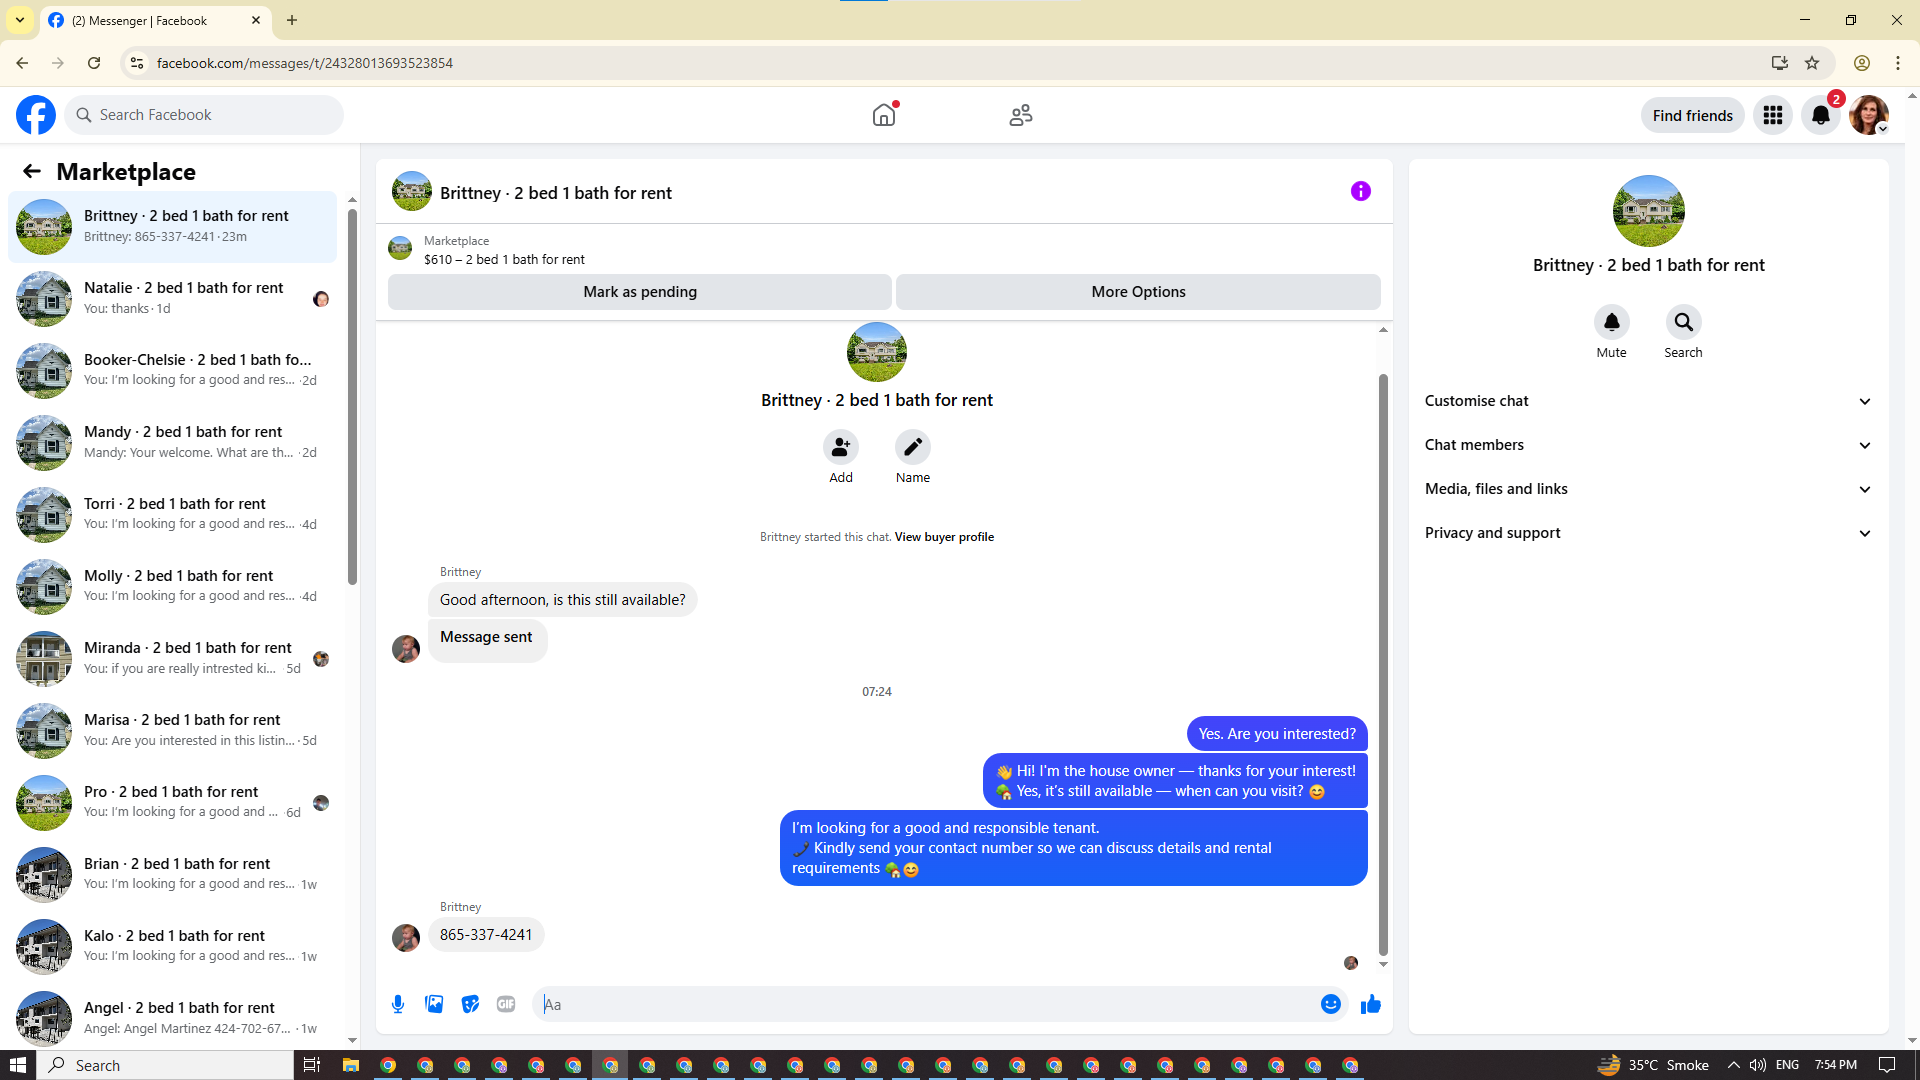This screenshot has width=1920, height=1080.
Task: Close the Messenger Facebook tab
Action: click(x=256, y=20)
